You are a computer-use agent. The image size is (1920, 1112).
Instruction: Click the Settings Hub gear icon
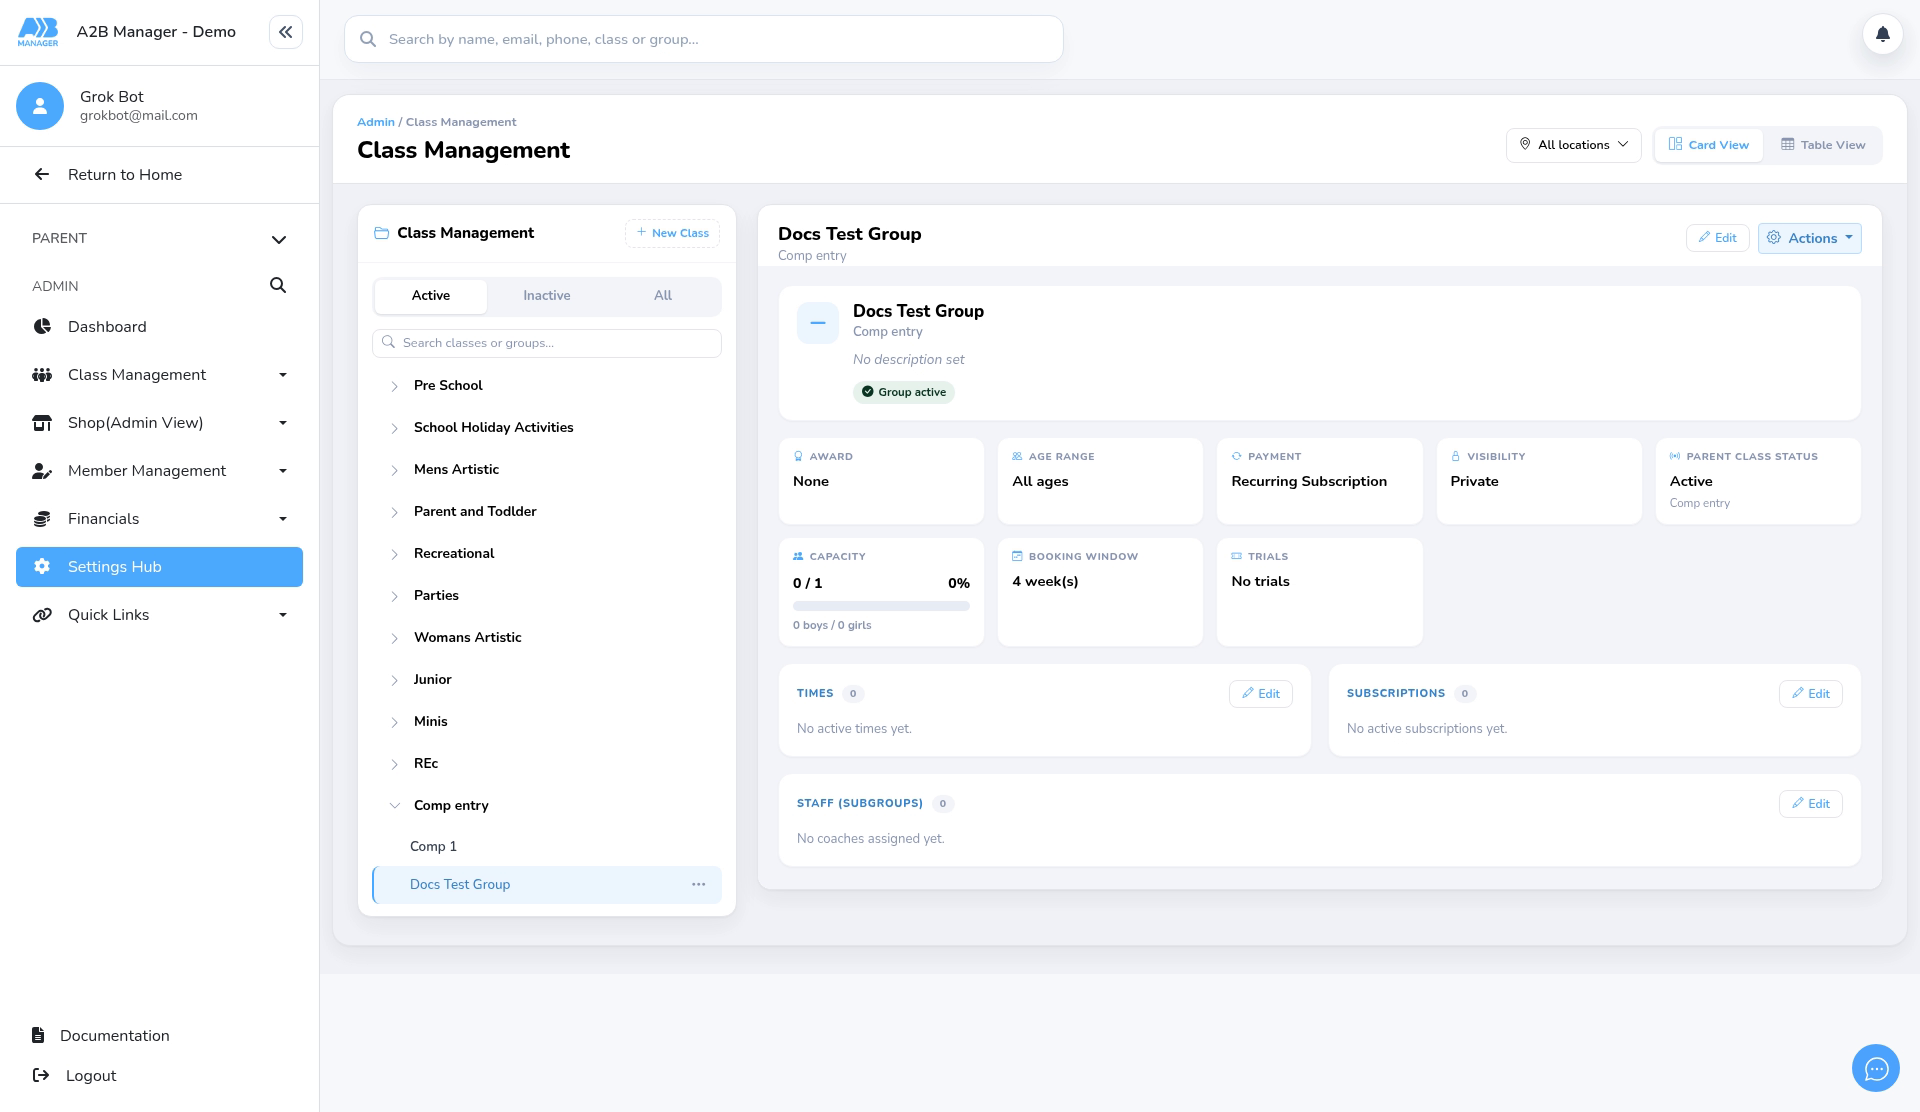click(42, 567)
